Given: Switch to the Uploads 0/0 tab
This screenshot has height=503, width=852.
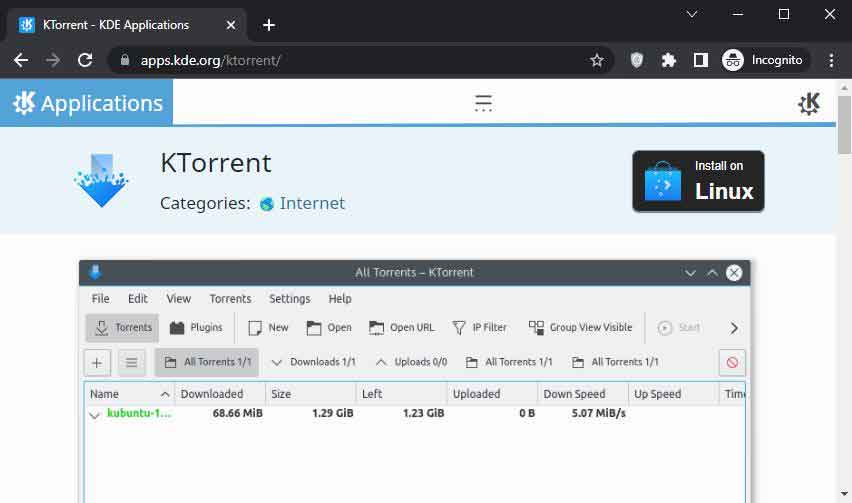Looking at the screenshot, I should click(x=412, y=362).
